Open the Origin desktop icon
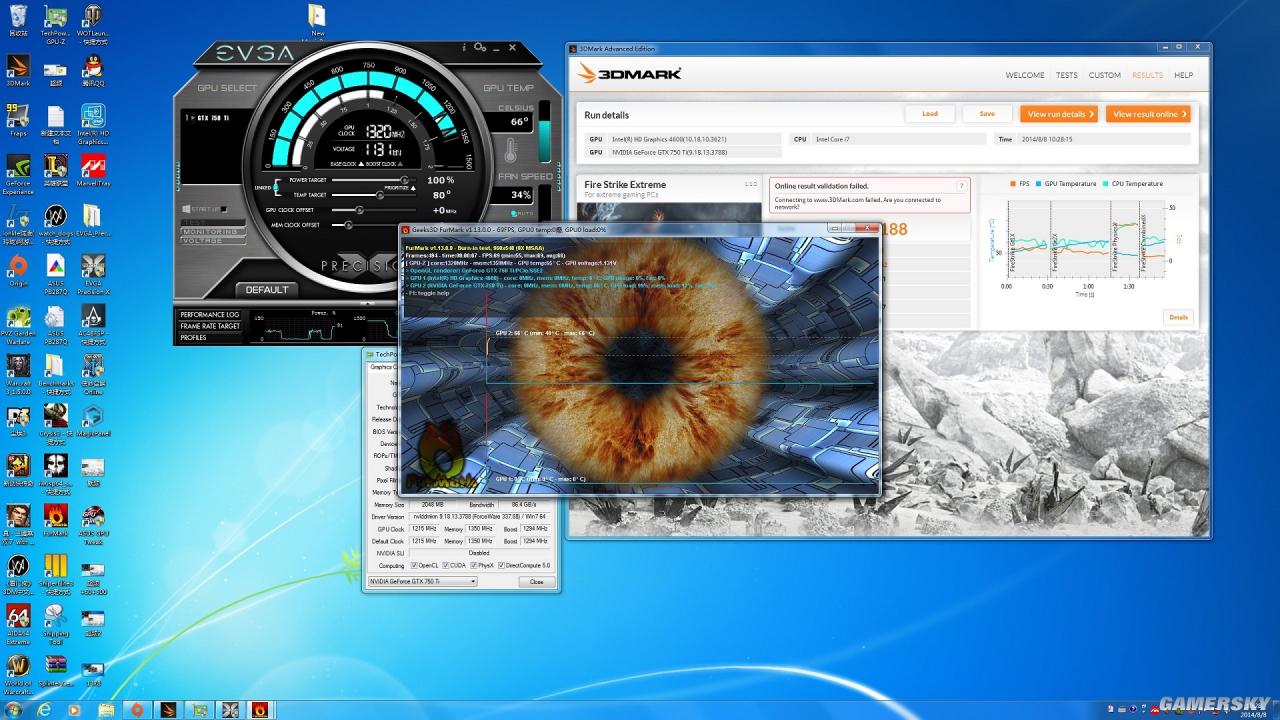 [18, 270]
